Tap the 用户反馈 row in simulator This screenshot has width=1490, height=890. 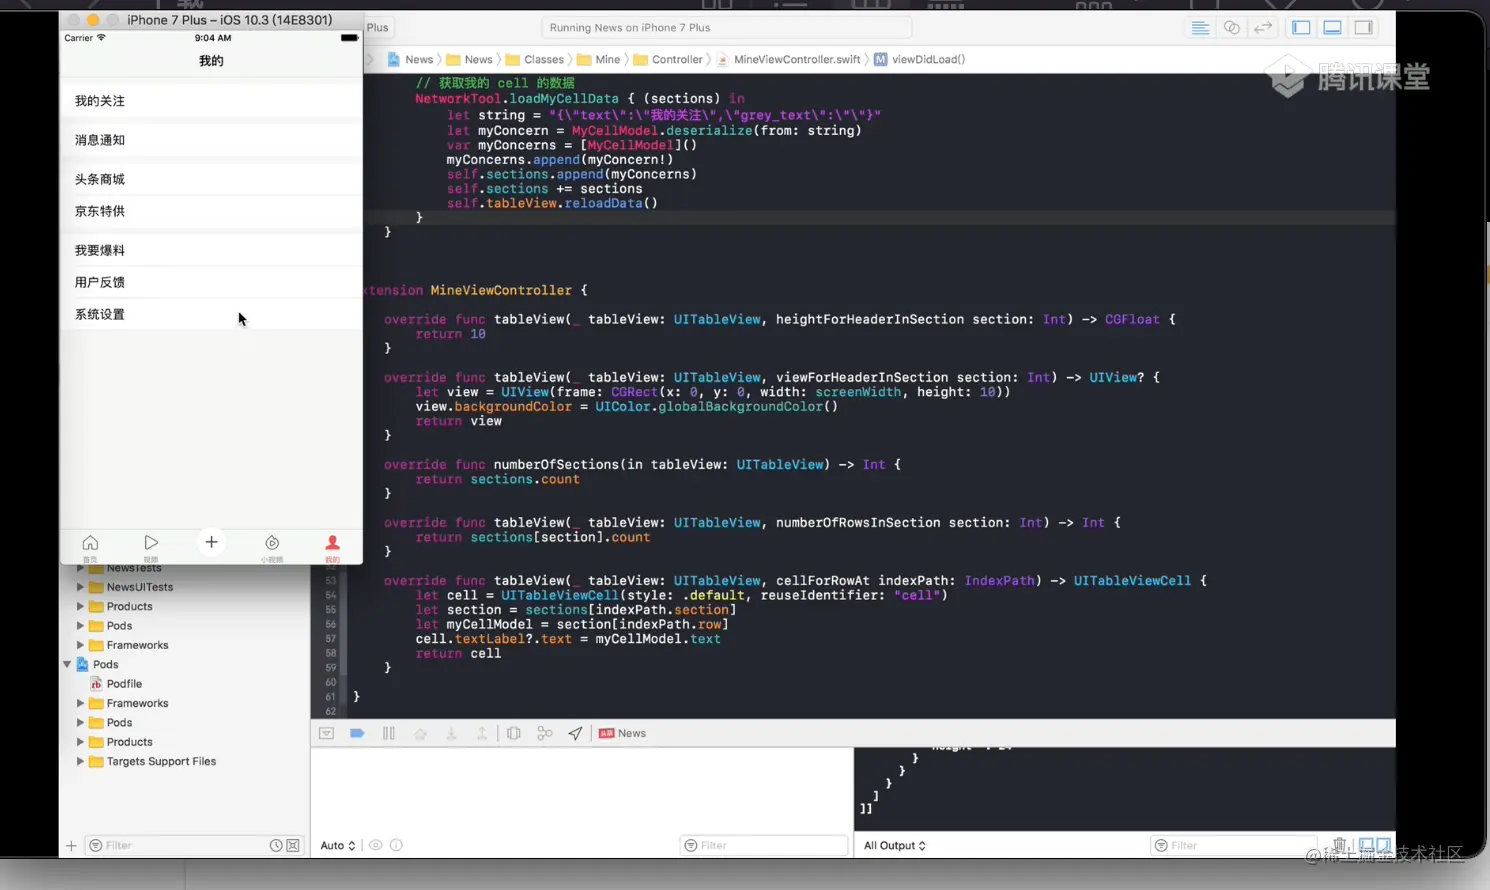(x=211, y=282)
